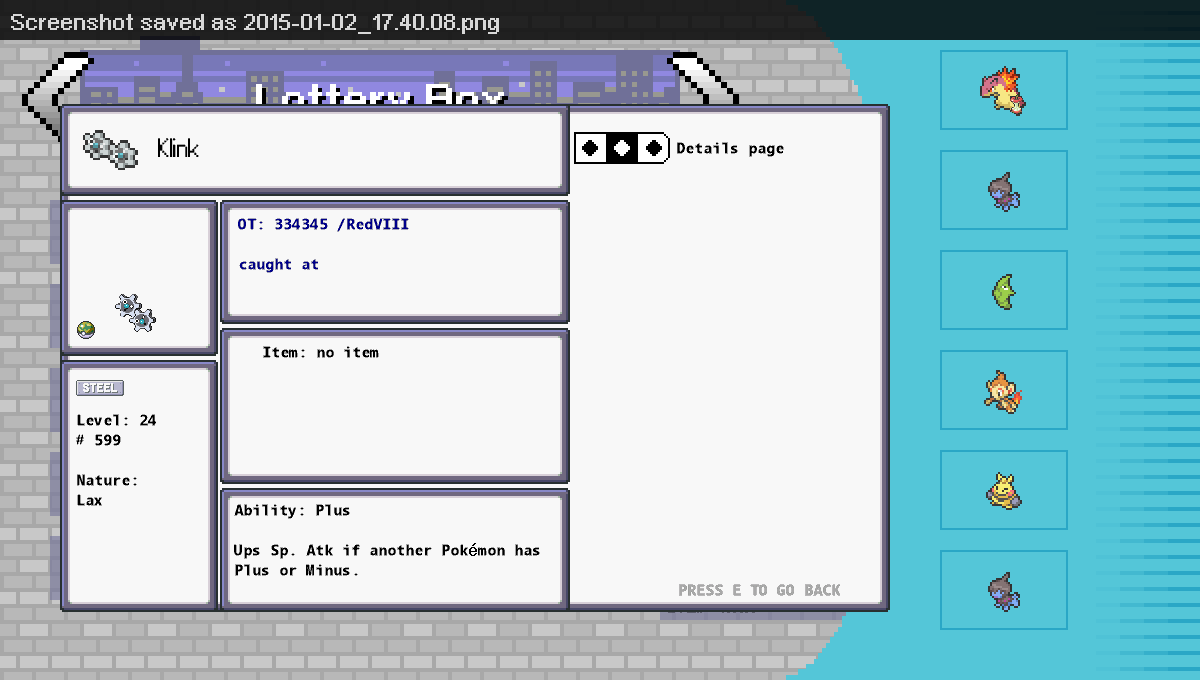
Task: Click the green Poké Ball icon under the portrait
Action: pyautogui.click(x=86, y=330)
